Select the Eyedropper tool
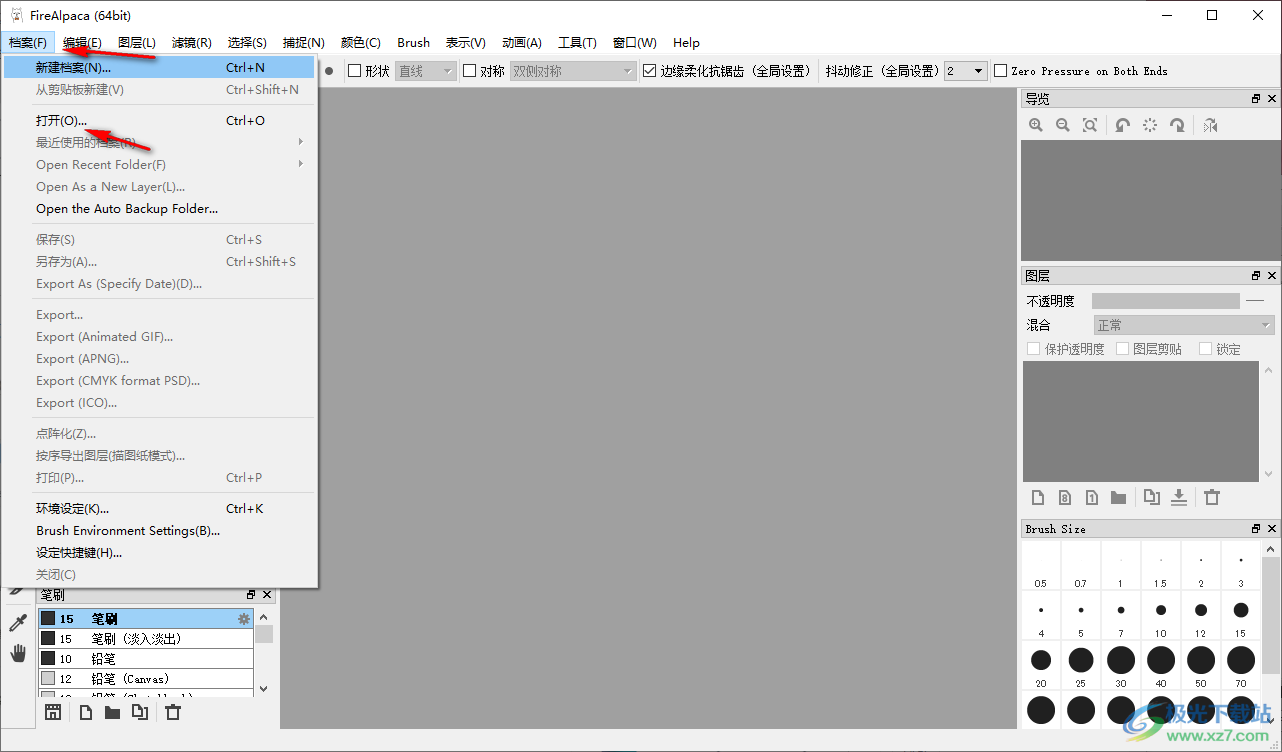The height and width of the screenshot is (752, 1282). pos(18,623)
